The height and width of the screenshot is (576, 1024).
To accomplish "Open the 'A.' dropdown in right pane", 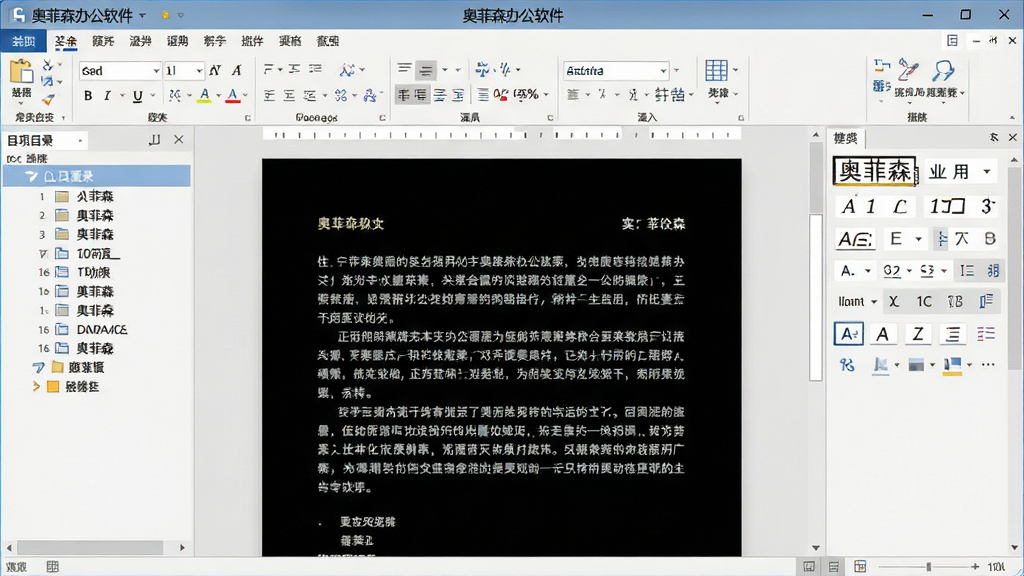I will coord(868,270).
